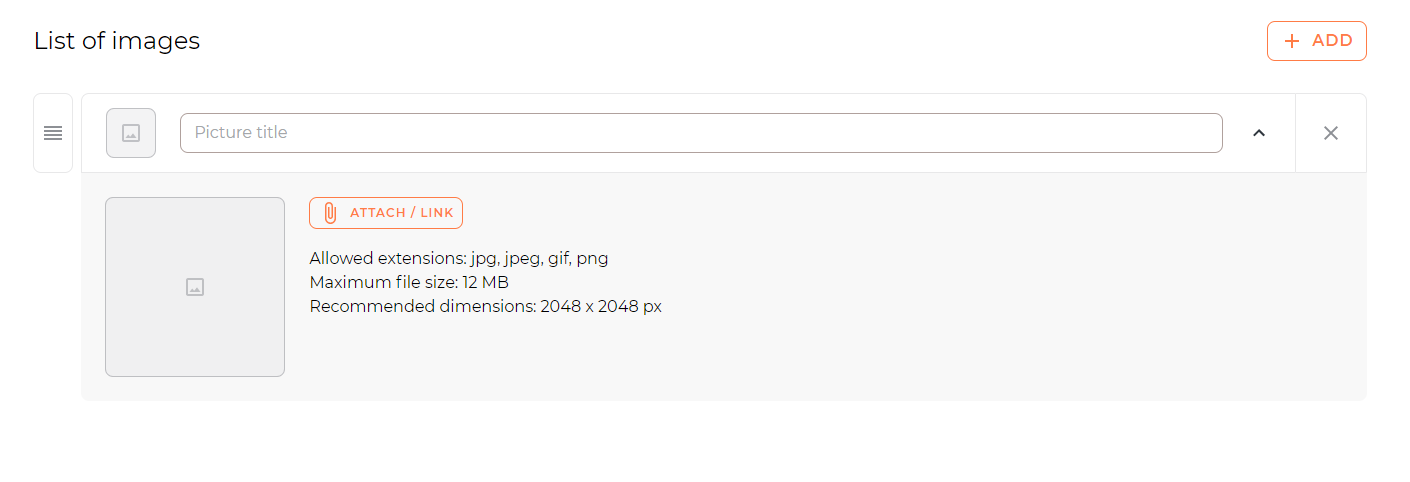
Task: Click the image icon inside header thumbnail
Action: click(131, 133)
